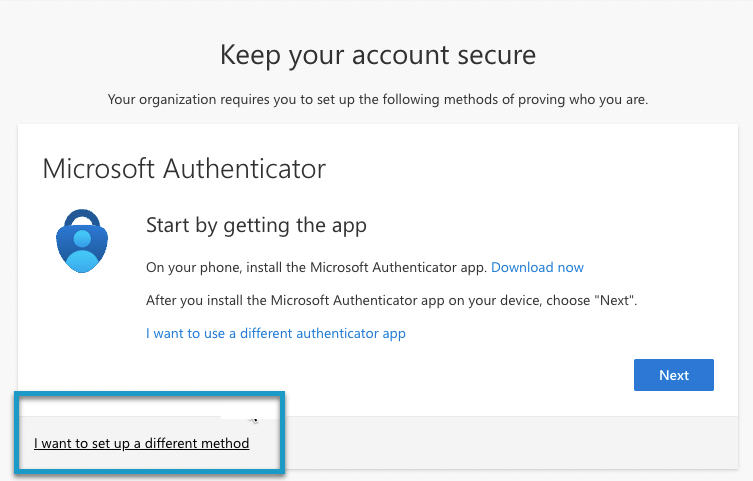
Task: Click the word Authenticator in the large card title
Action: (x=244, y=169)
